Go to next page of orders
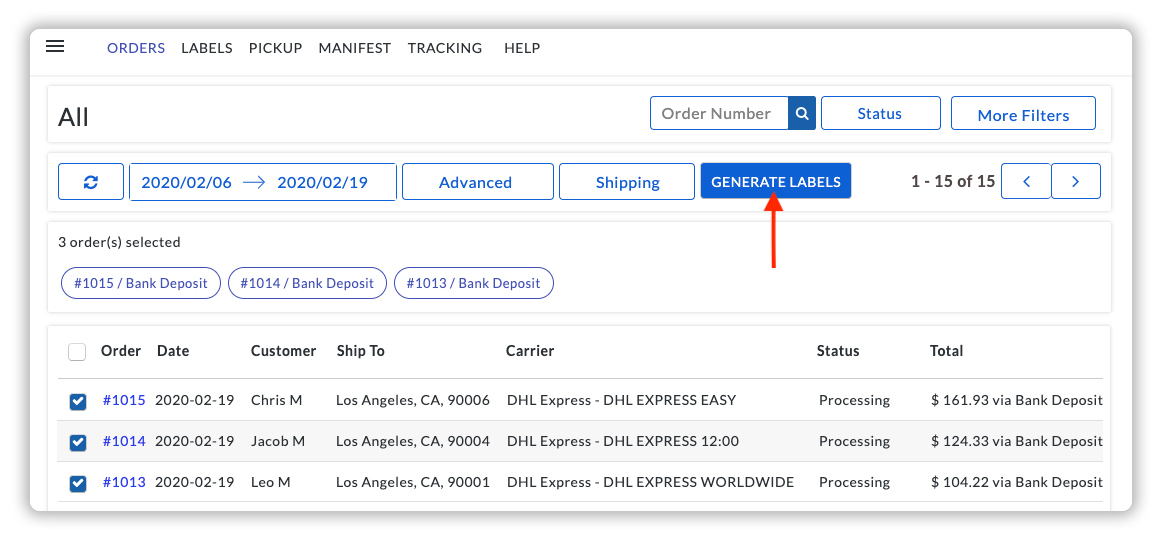 [x=1076, y=181]
